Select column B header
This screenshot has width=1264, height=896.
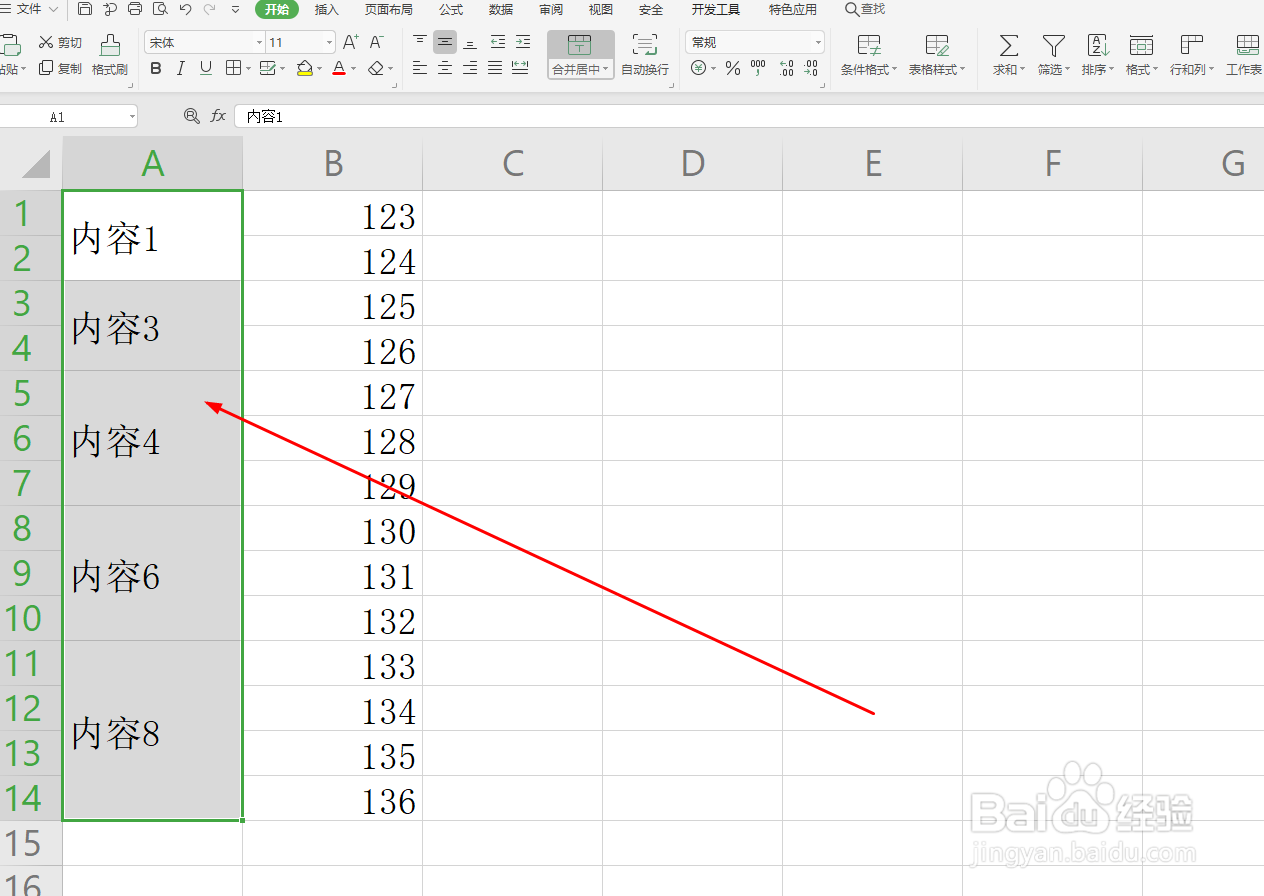coord(333,163)
